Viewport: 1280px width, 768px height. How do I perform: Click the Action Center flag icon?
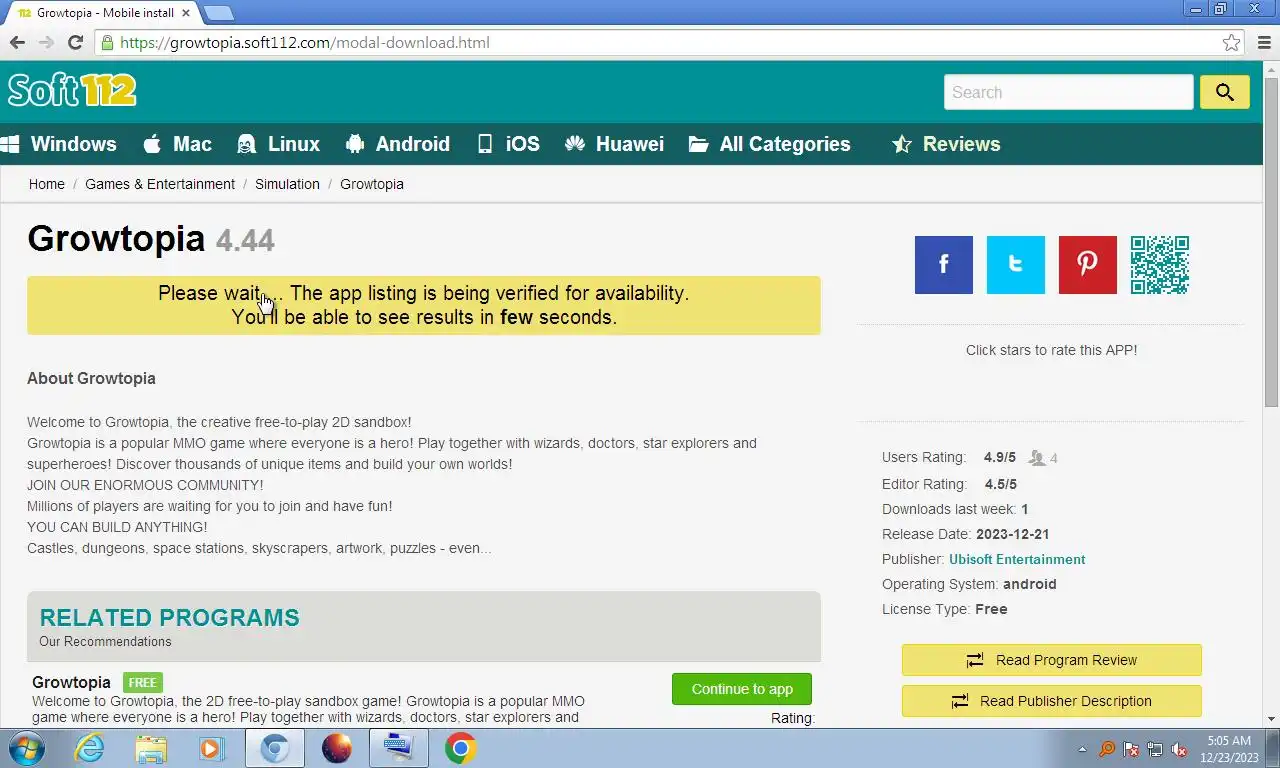click(x=1131, y=749)
